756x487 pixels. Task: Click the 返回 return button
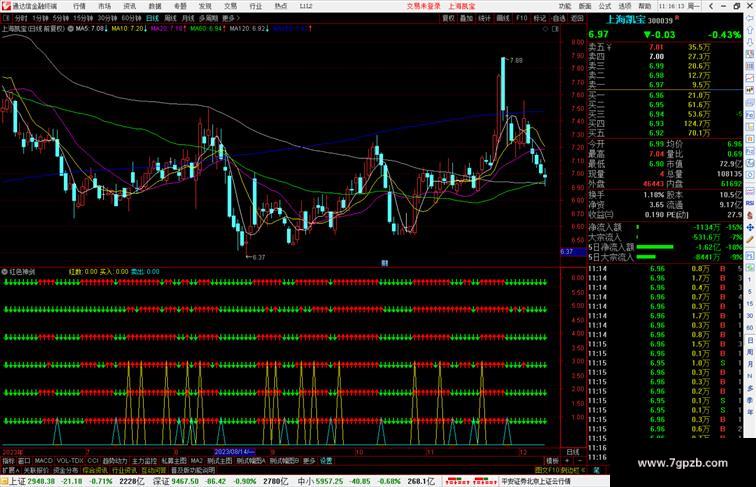pyautogui.click(x=577, y=18)
